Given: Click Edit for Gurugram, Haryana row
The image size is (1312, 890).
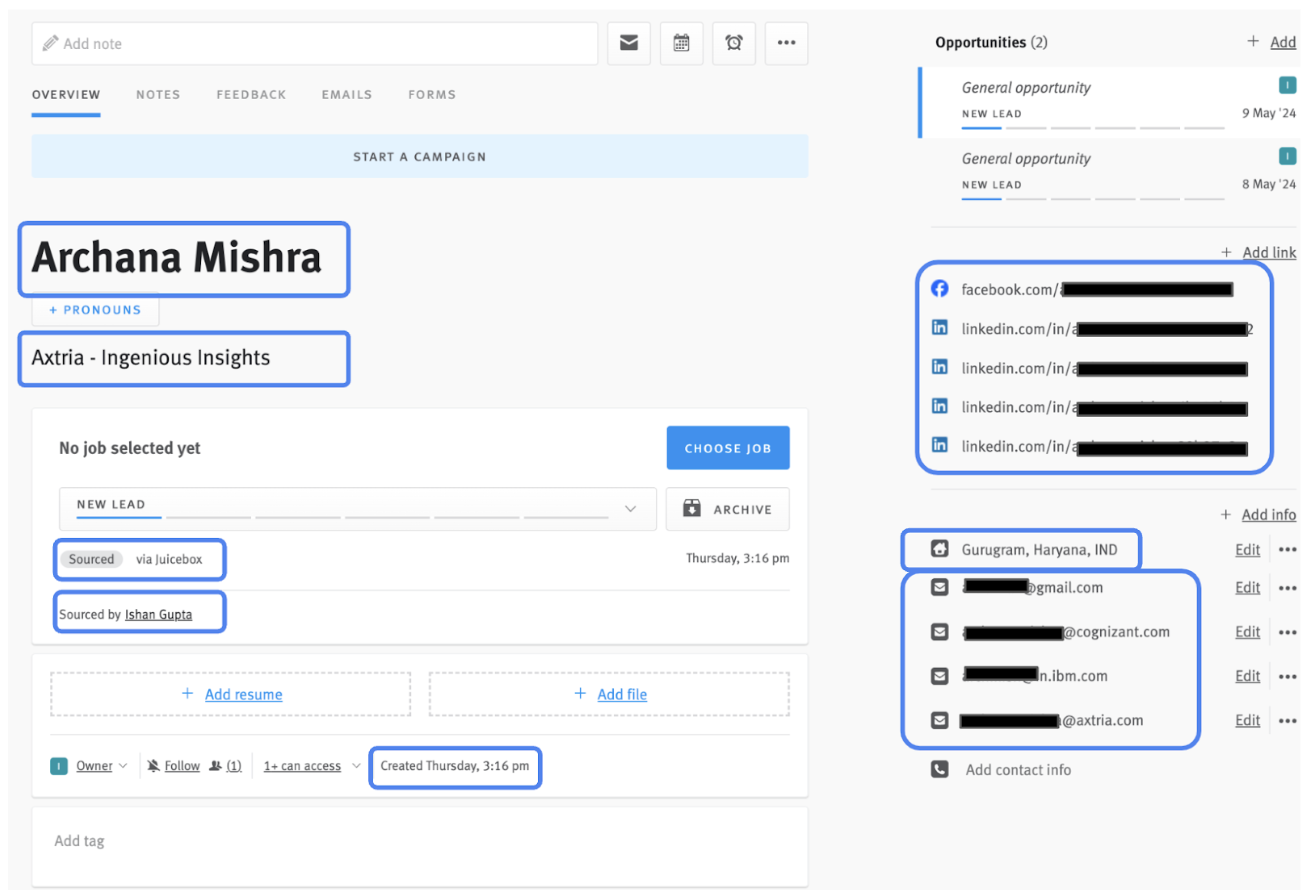Looking at the screenshot, I should (1247, 549).
